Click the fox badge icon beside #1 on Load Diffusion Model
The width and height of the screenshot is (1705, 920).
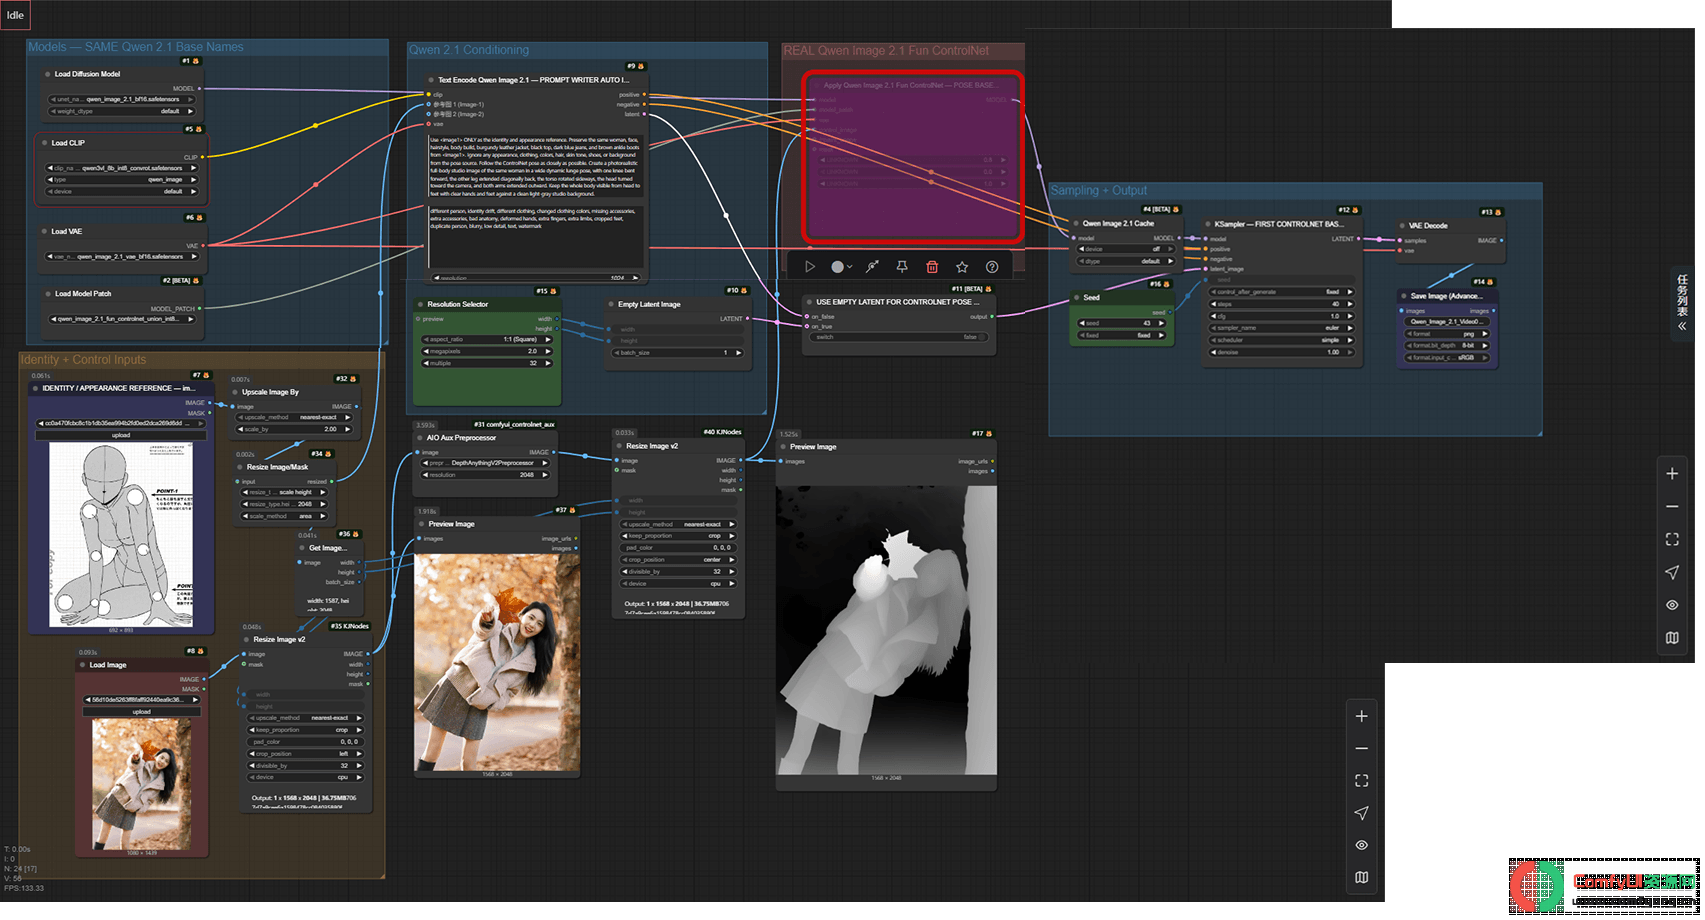click(195, 61)
